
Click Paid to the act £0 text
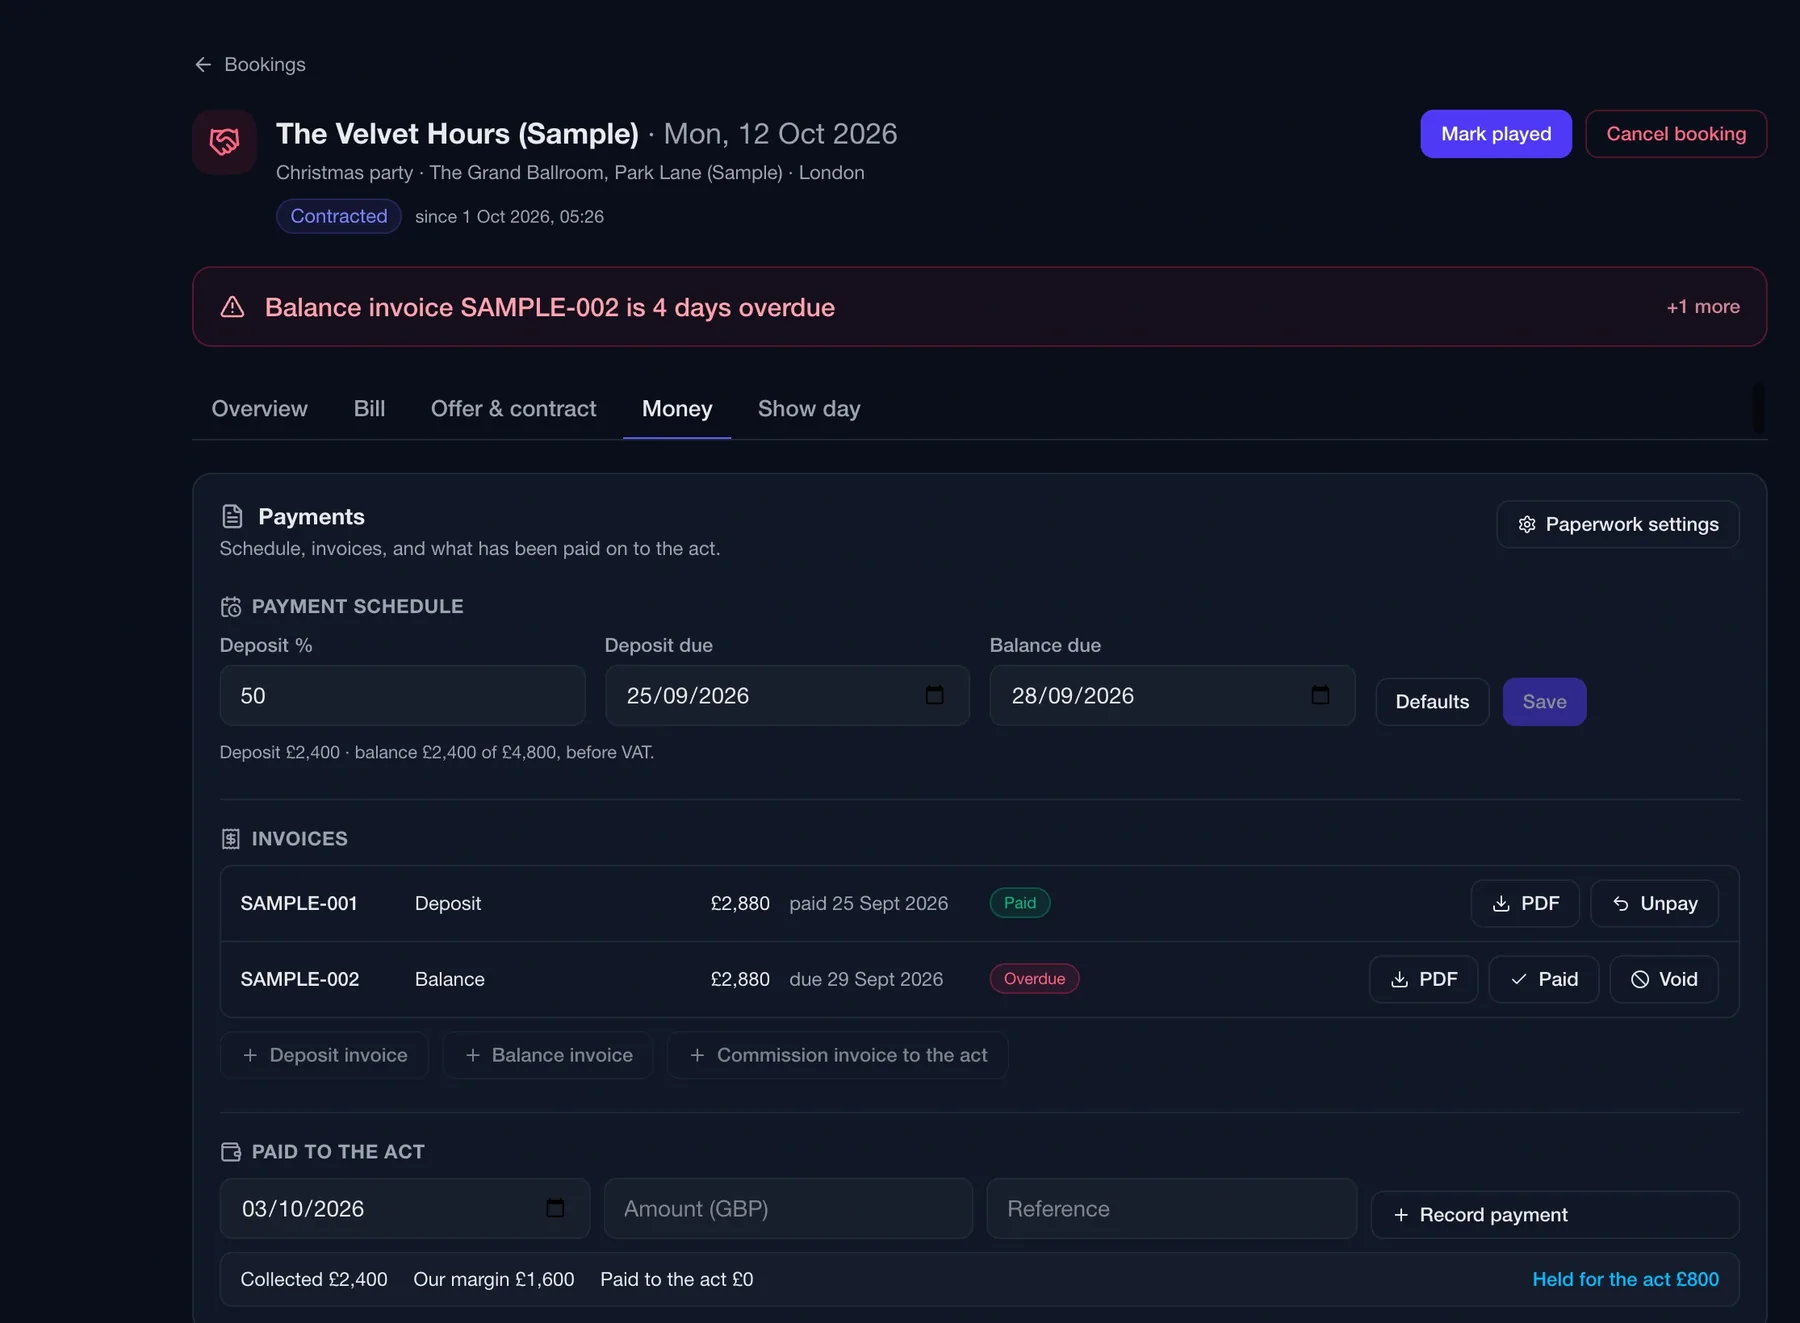click(x=676, y=1279)
